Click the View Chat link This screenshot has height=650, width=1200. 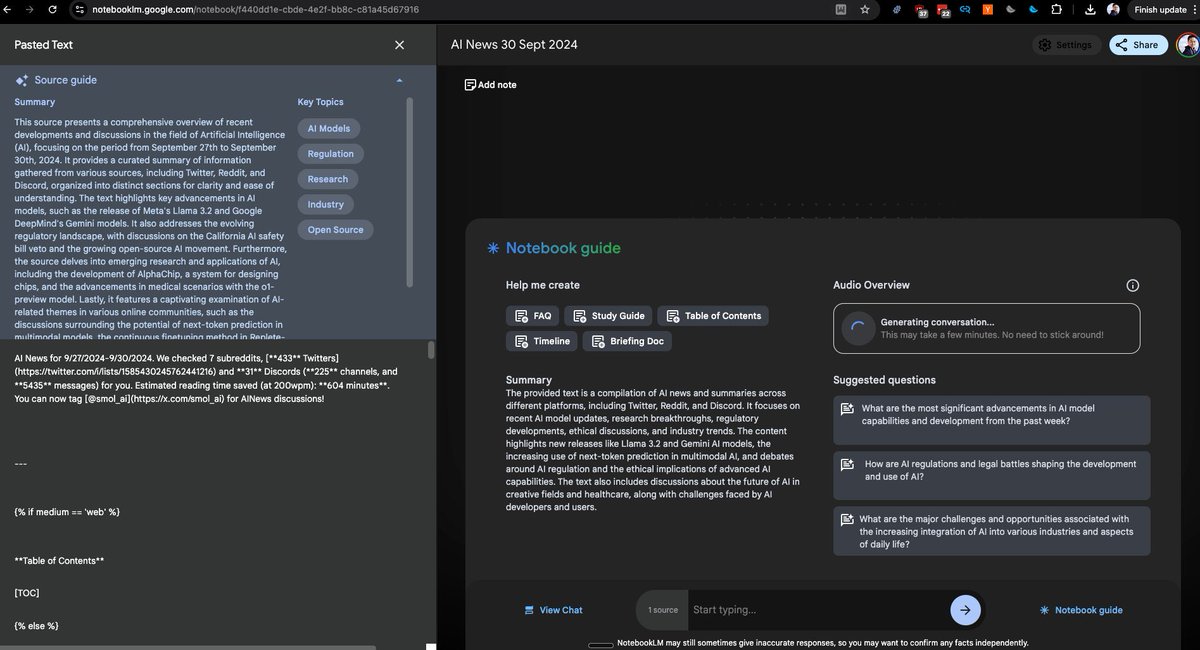(553, 610)
